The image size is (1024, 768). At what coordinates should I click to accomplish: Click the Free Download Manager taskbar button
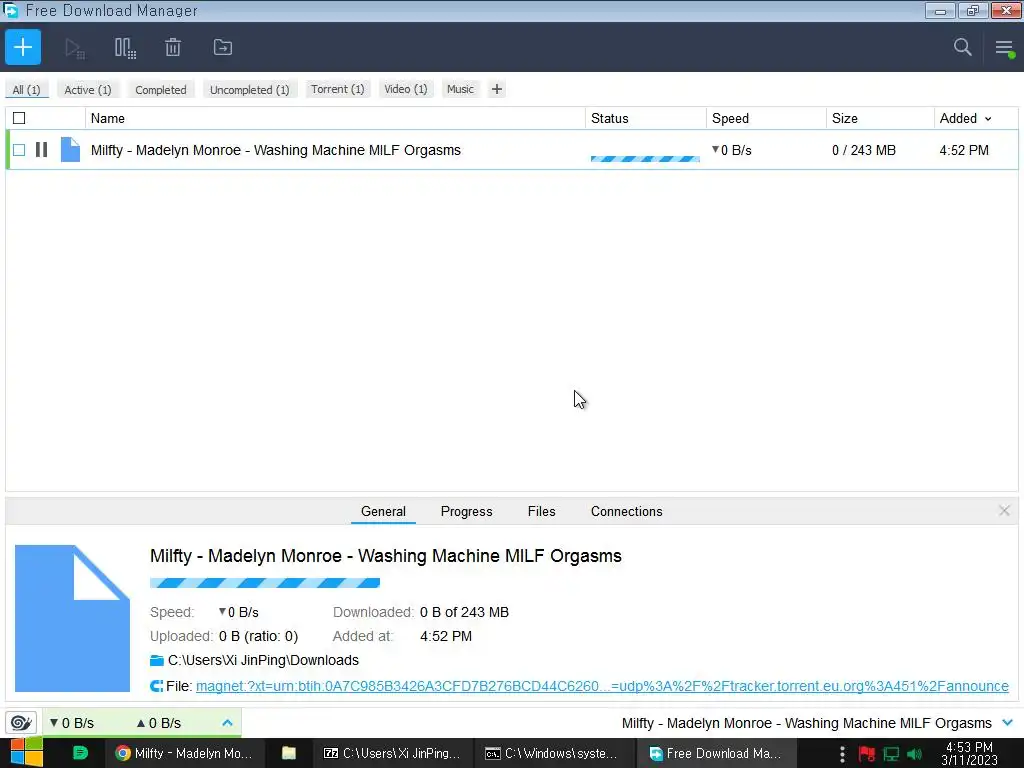click(716, 753)
